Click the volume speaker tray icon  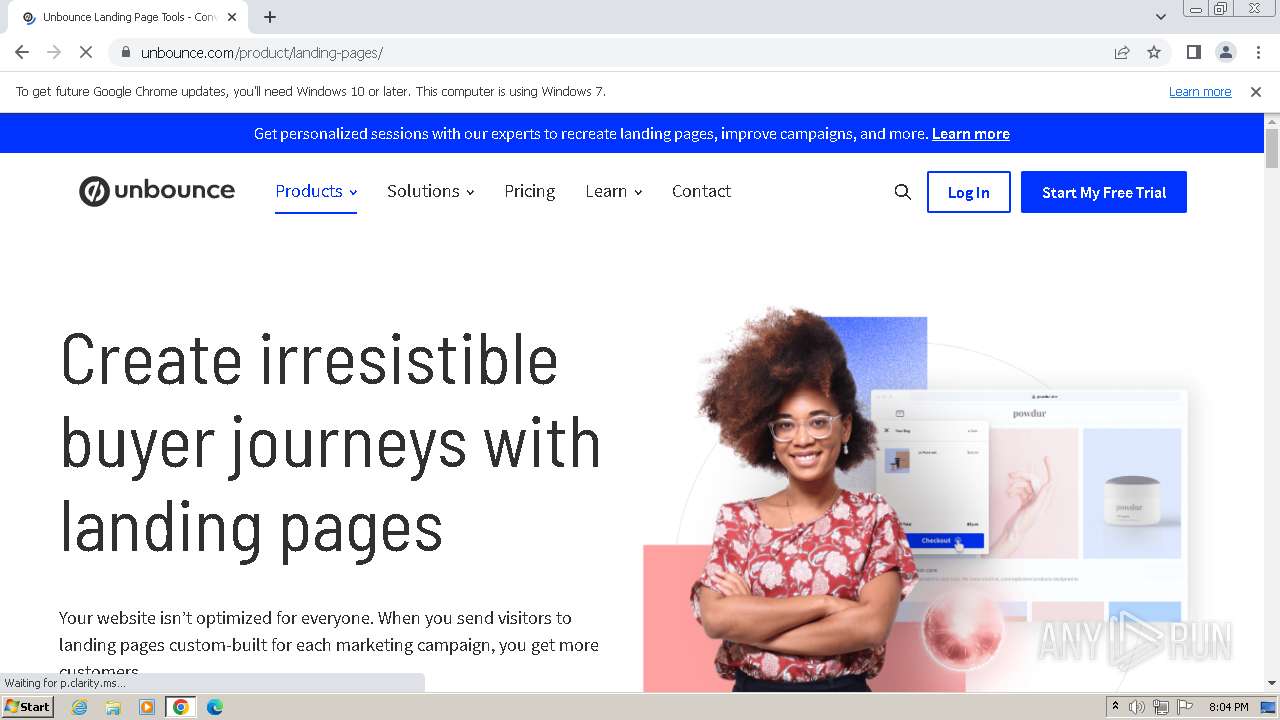pos(1137,707)
